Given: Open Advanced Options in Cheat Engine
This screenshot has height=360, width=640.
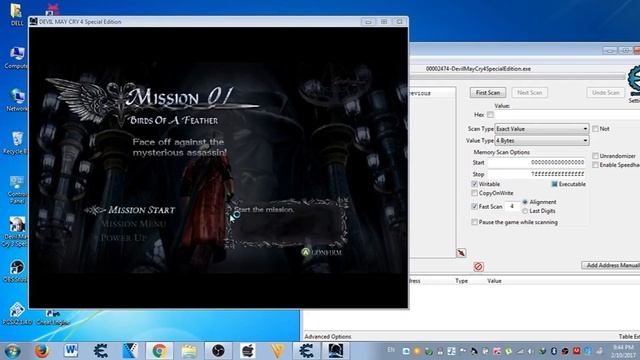Looking at the screenshot, I should coord(327,337).
